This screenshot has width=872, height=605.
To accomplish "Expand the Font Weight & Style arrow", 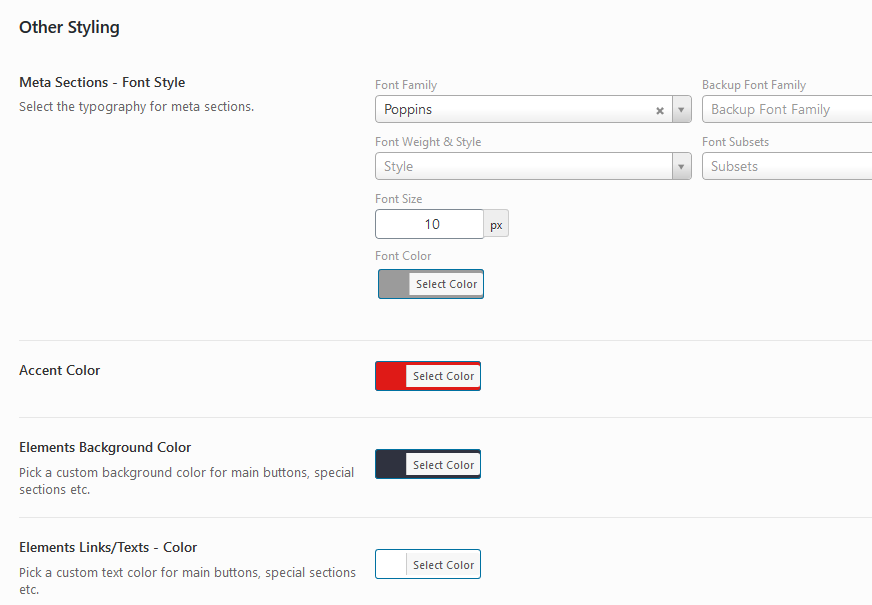I will (x=681, y=167).
